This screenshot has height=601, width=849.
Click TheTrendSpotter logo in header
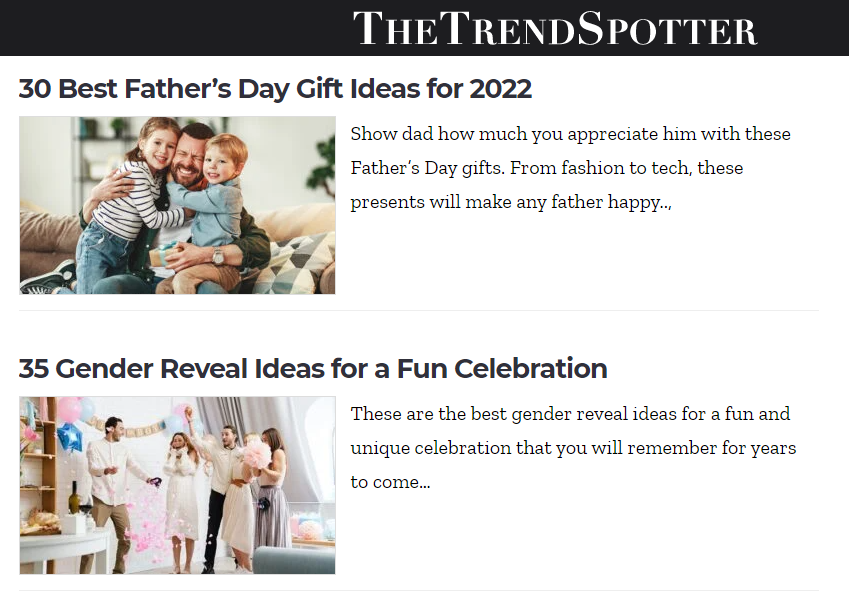click(555, 28)
